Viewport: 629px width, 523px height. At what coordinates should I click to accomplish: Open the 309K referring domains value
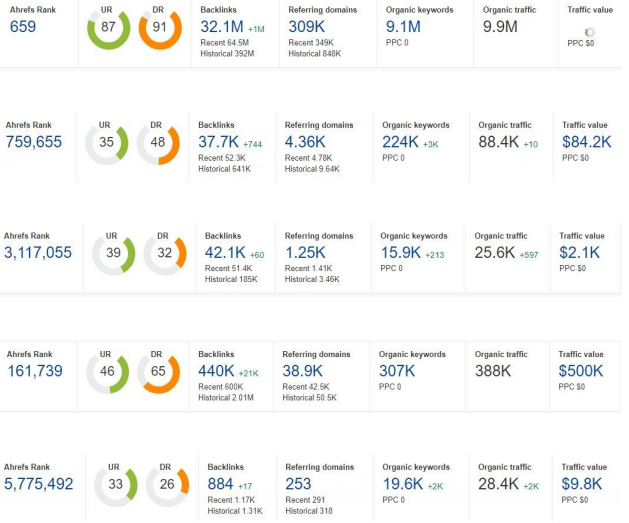click(306, 27)
